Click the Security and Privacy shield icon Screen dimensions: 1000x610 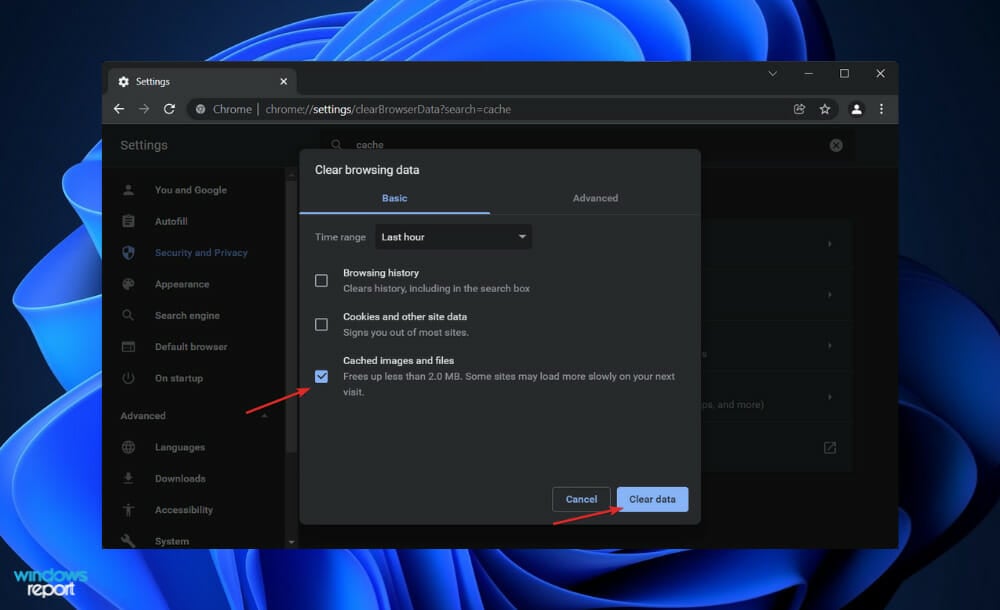coord(128,253)
